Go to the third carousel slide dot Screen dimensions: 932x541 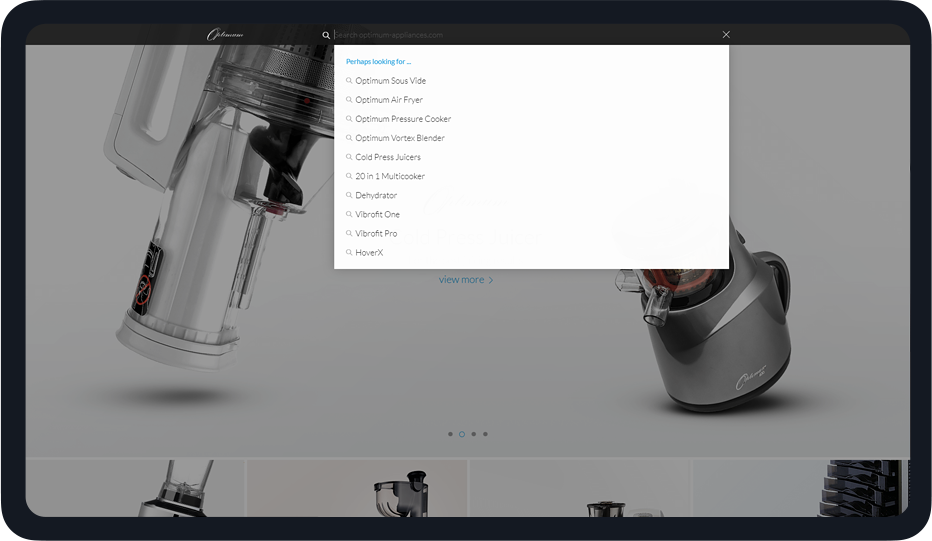474,434
